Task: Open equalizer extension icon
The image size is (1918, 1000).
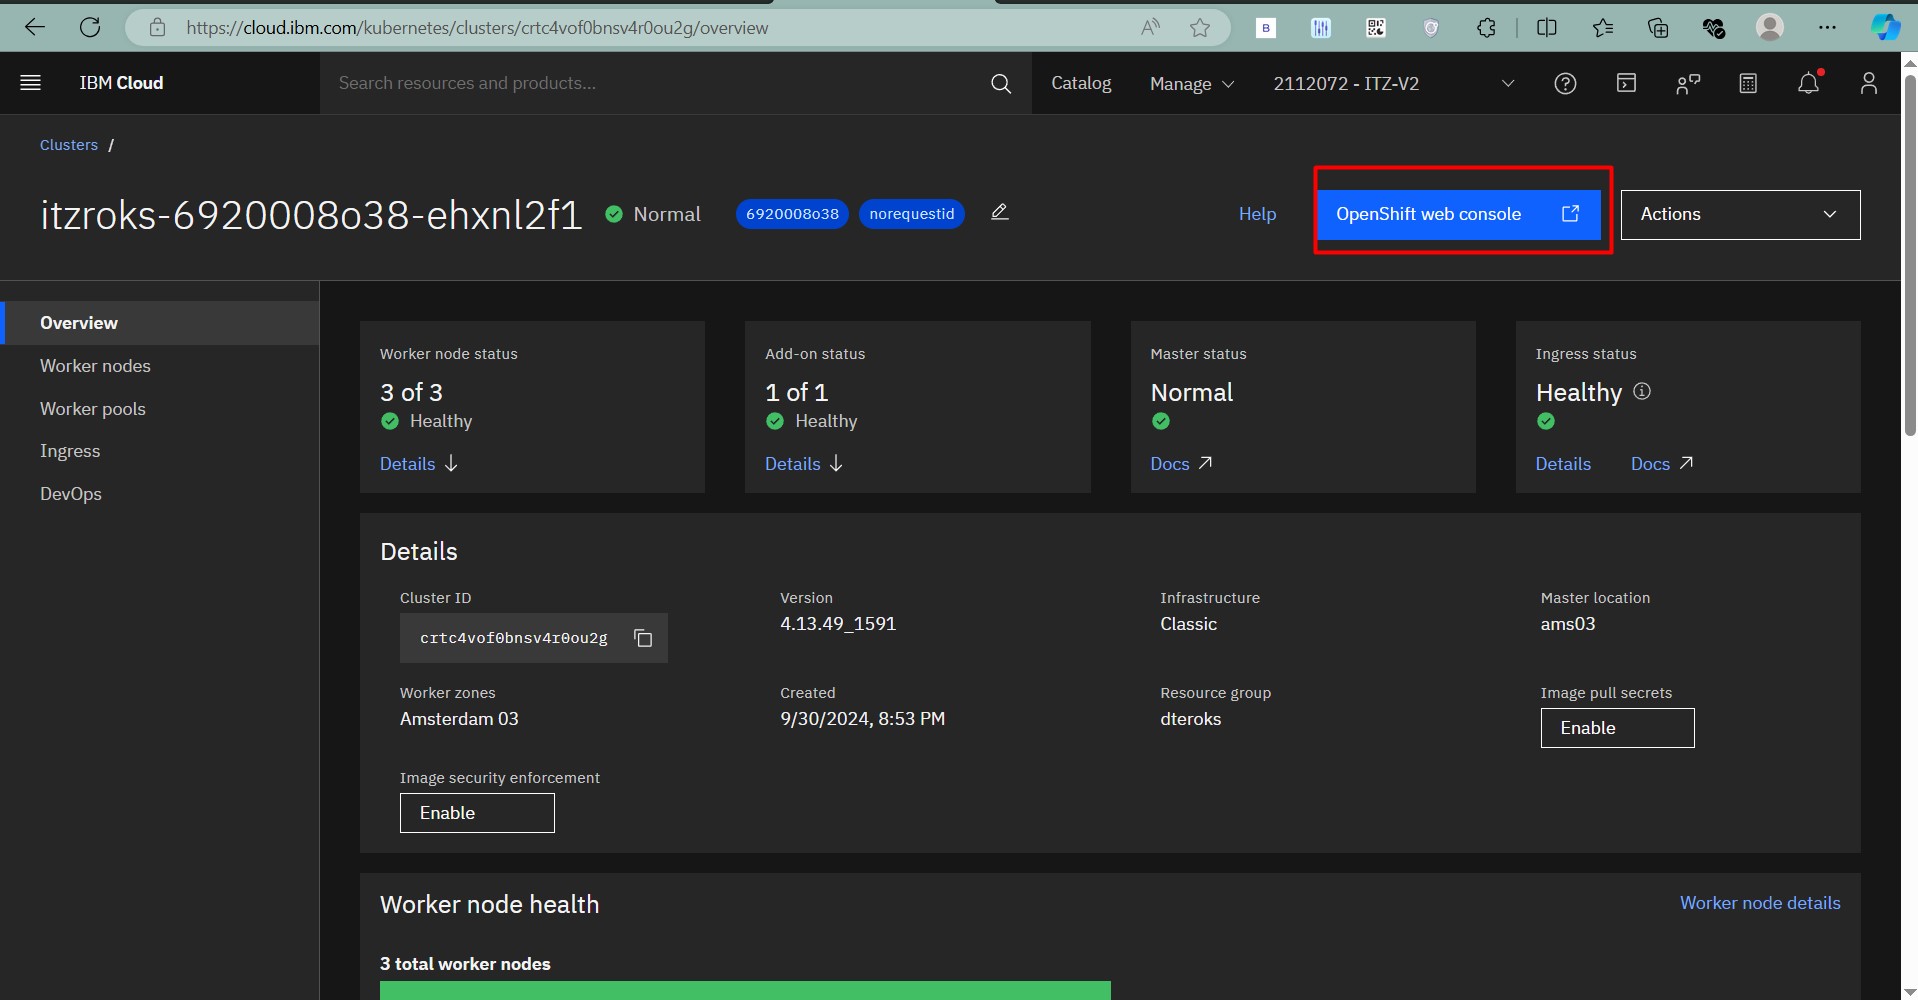Action: tap(1321, 27)
